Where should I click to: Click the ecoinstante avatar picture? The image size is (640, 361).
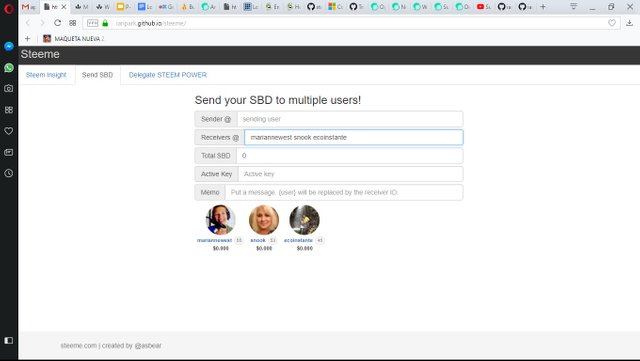pos(304,220)
